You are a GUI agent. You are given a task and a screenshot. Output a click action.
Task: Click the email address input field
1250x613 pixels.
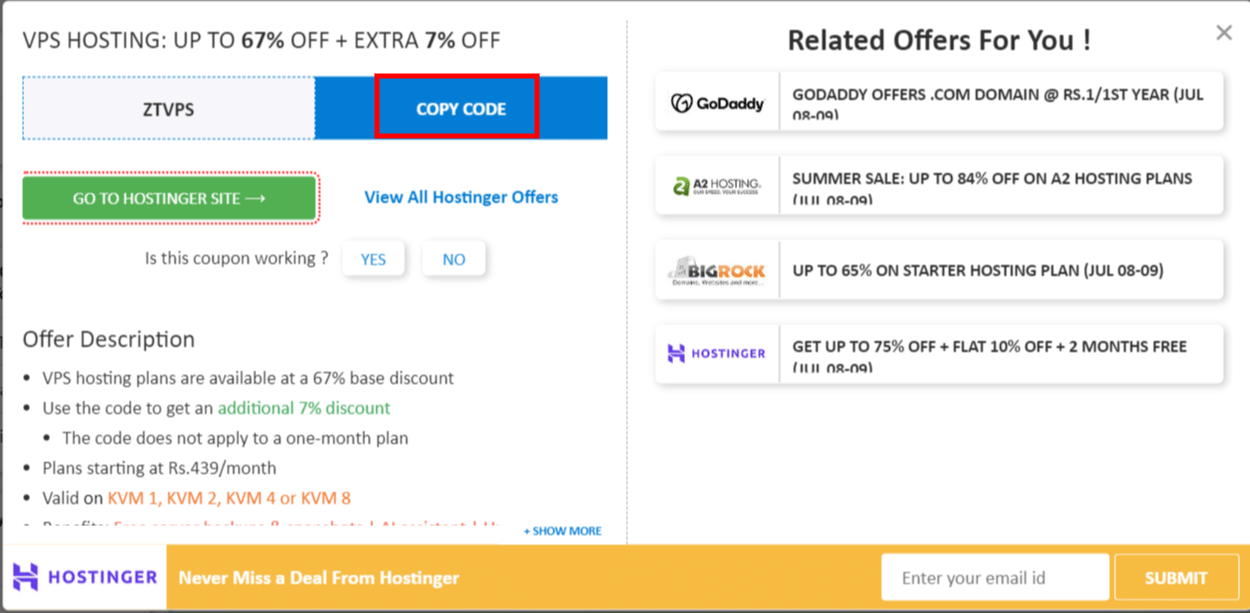[x=994, y=576]
